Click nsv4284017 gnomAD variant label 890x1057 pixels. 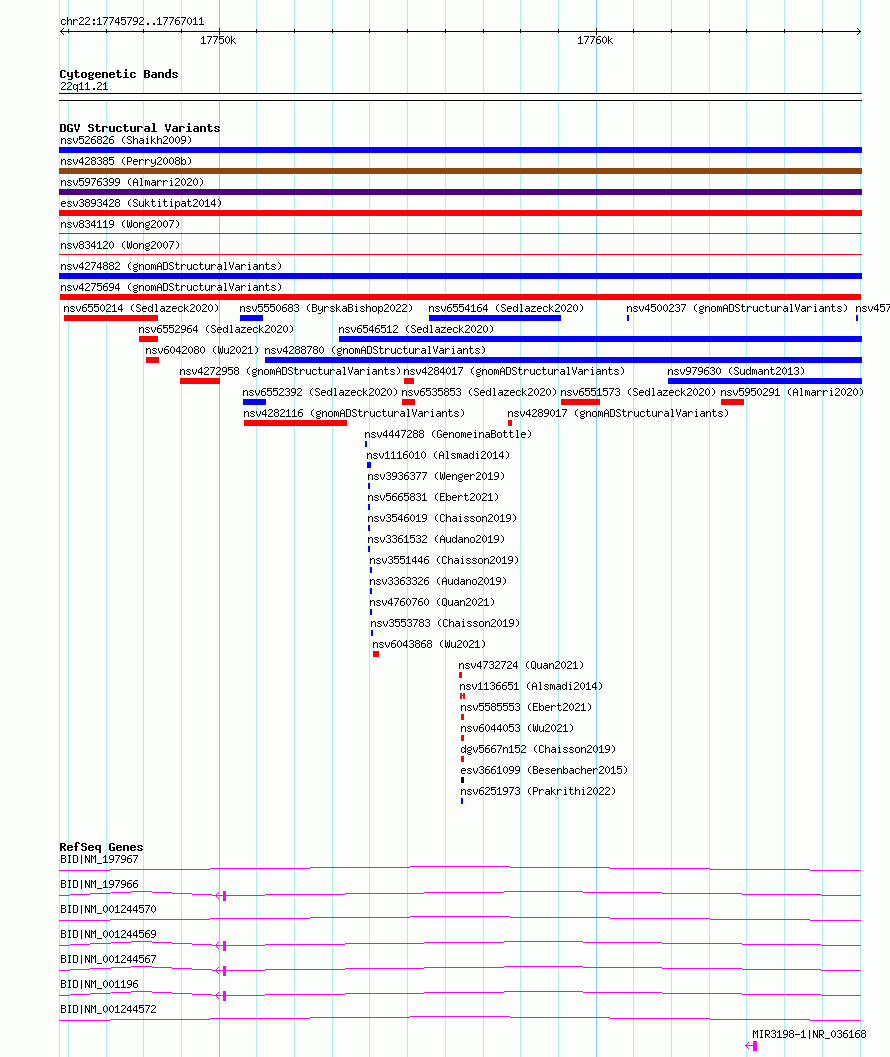tap(514, 371)
